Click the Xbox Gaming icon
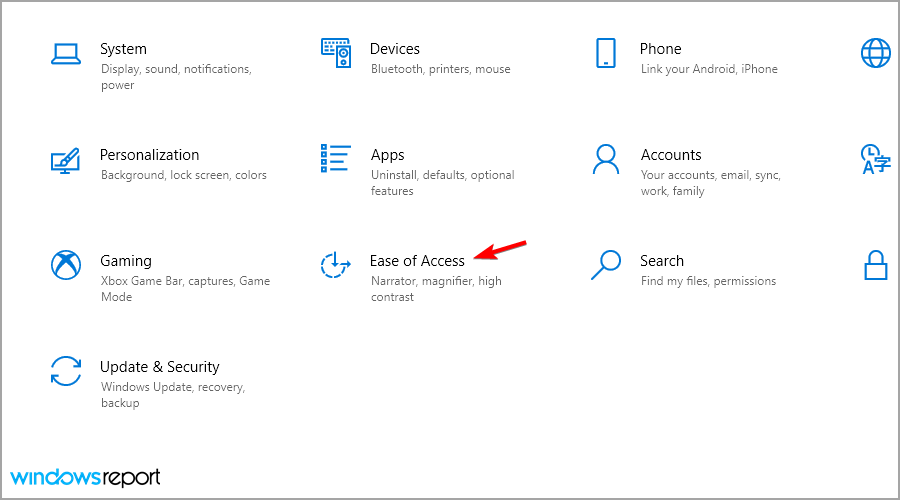Viewport: 900px width, 500px height. (x=66, y=265)
